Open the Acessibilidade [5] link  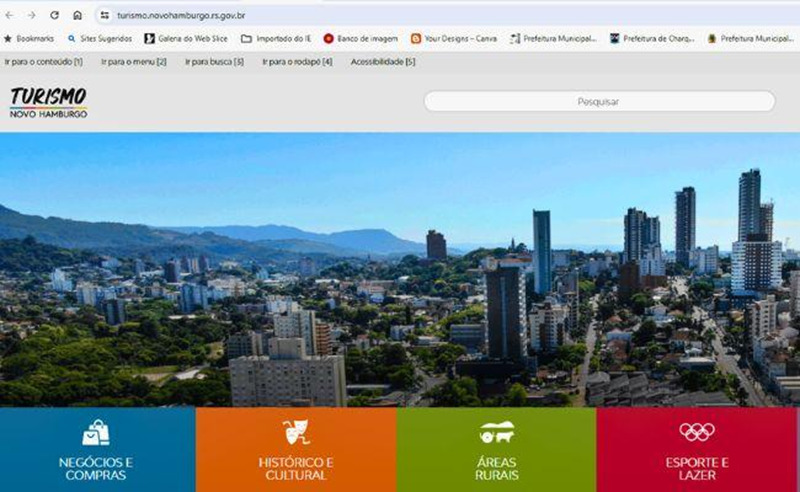pos(383,62)
